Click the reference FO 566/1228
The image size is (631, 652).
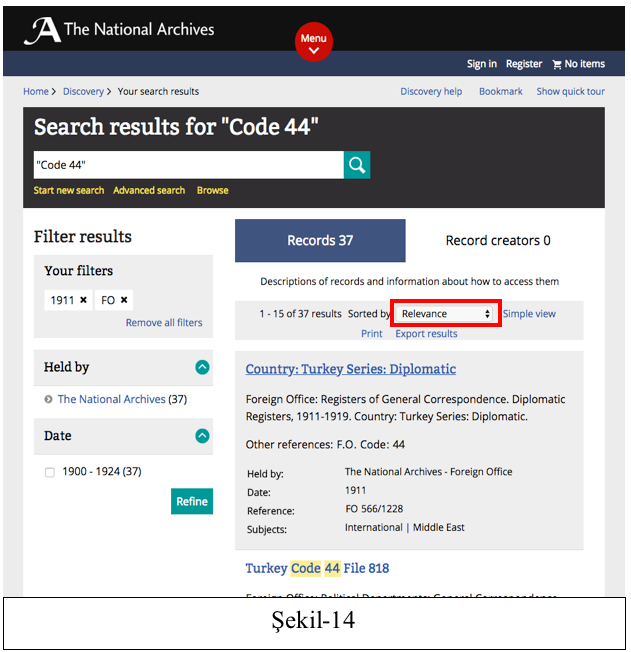[374, 509]
